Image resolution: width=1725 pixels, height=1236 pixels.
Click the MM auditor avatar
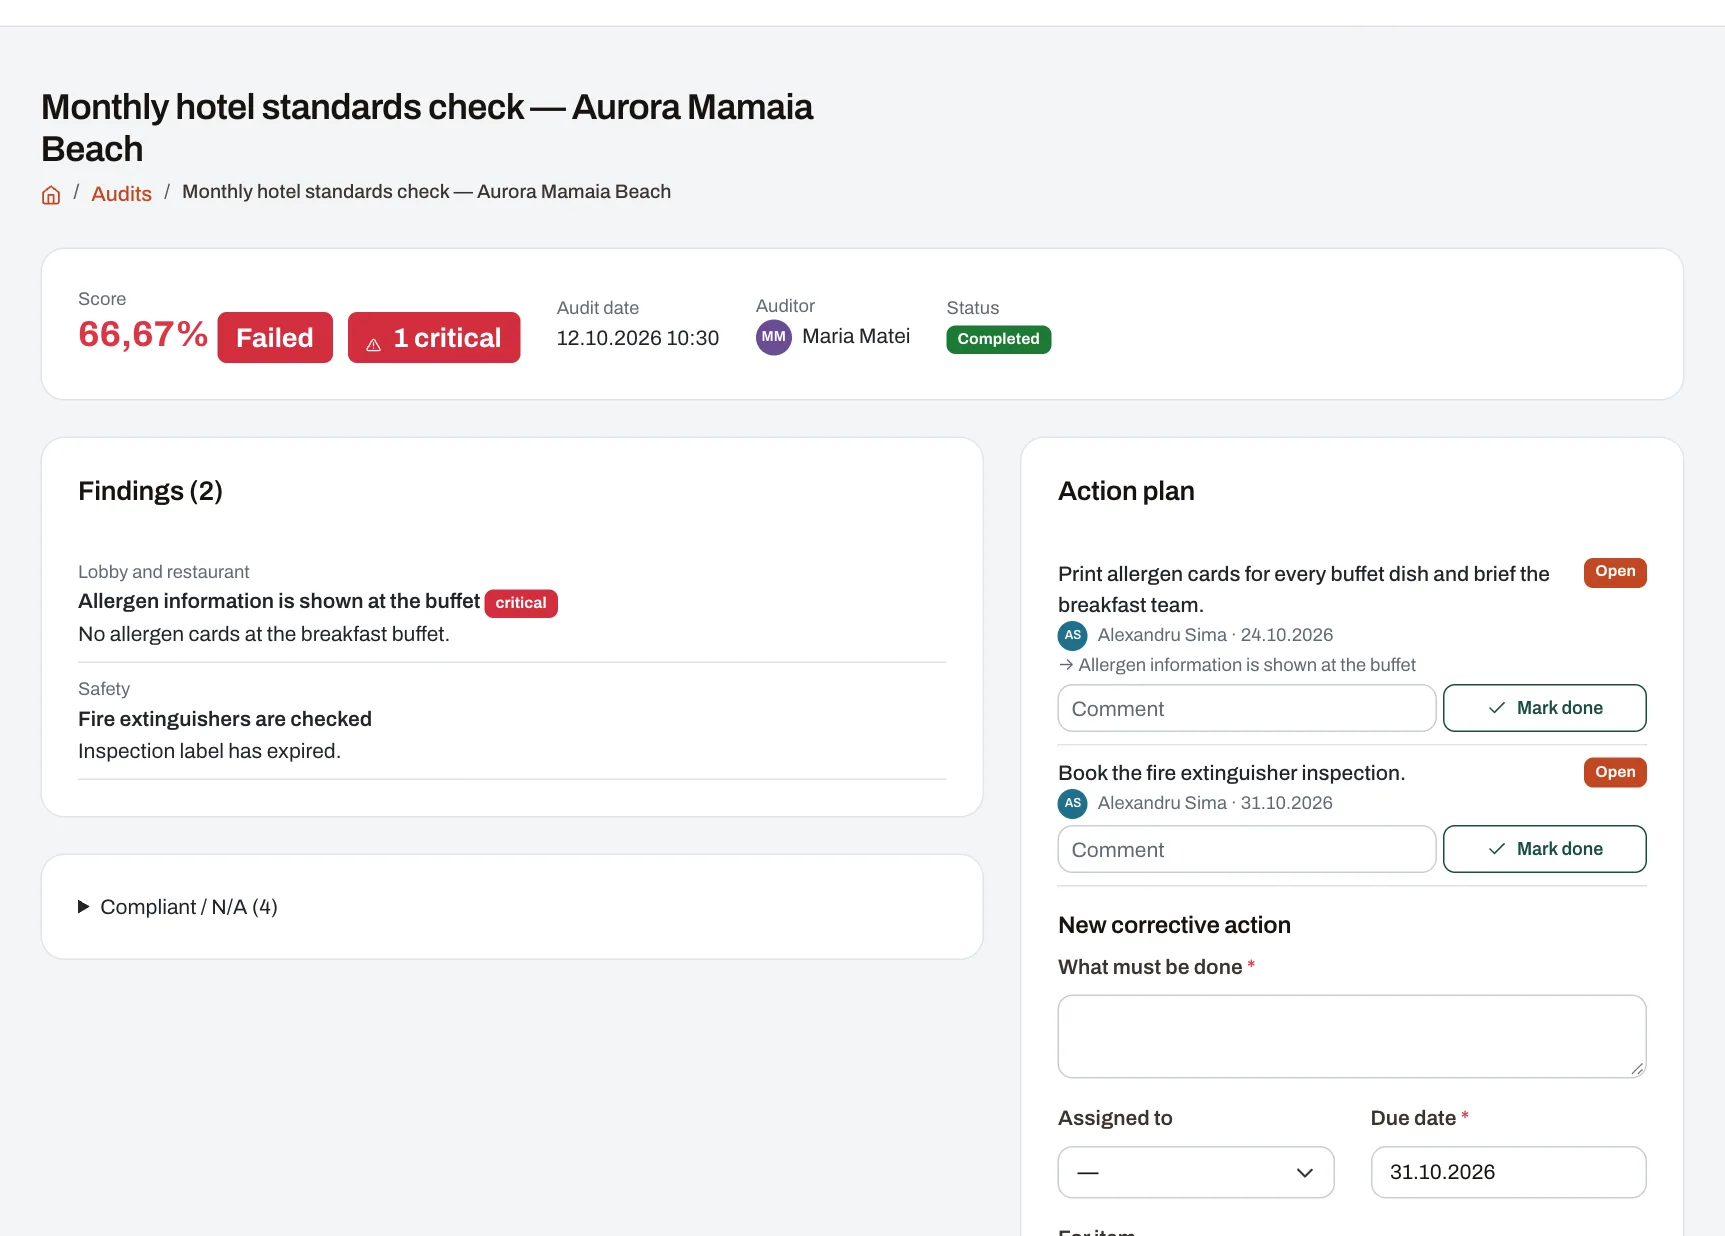pyautogui.click(x=773, y=337)
